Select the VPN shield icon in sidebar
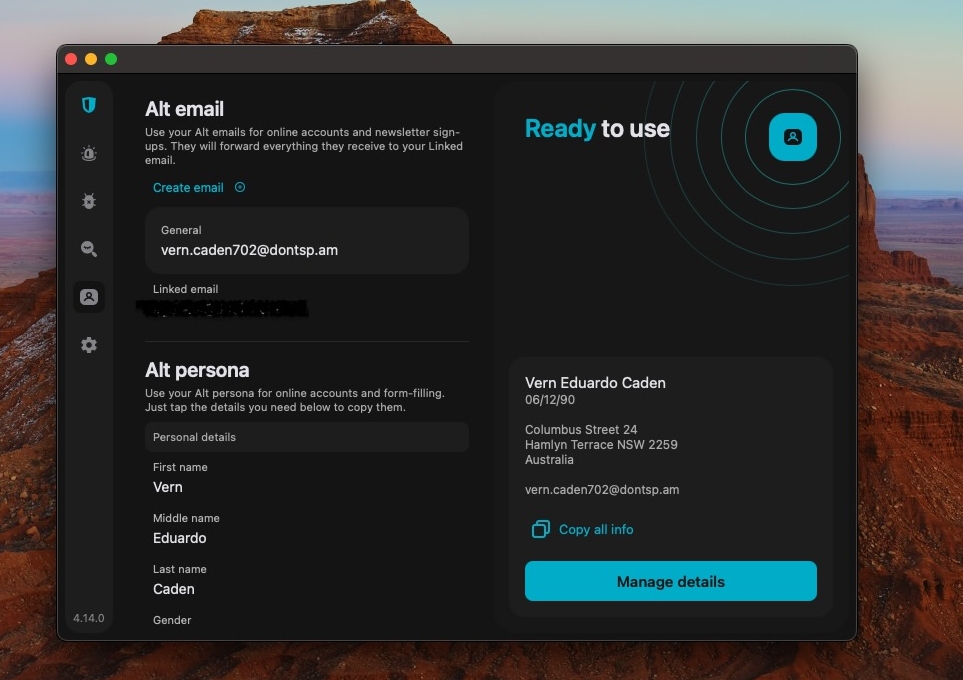 88,105
